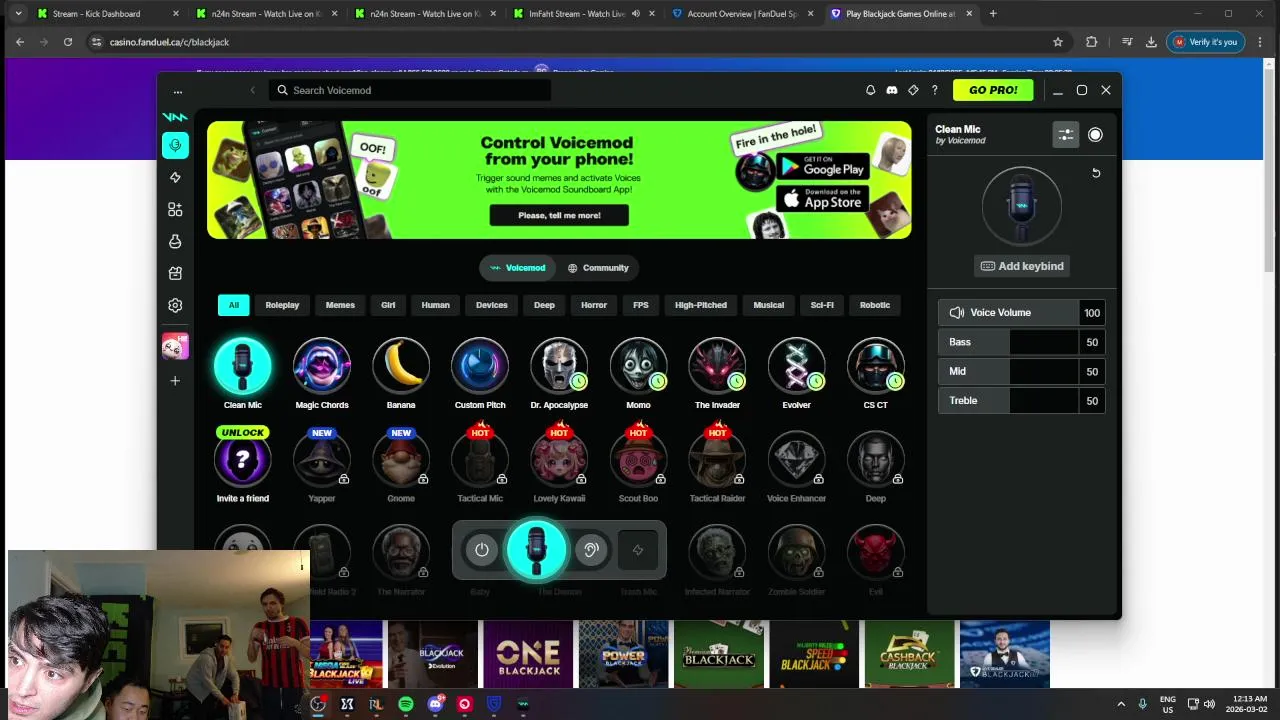Open the three-dots menu in Voicemod title bar
This screenshot has height=720, width=1280.
point(178,90)
